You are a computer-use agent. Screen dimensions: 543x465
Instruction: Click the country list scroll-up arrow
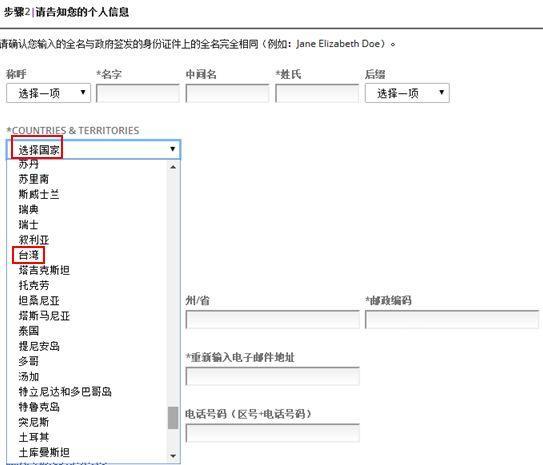(173, 167)
